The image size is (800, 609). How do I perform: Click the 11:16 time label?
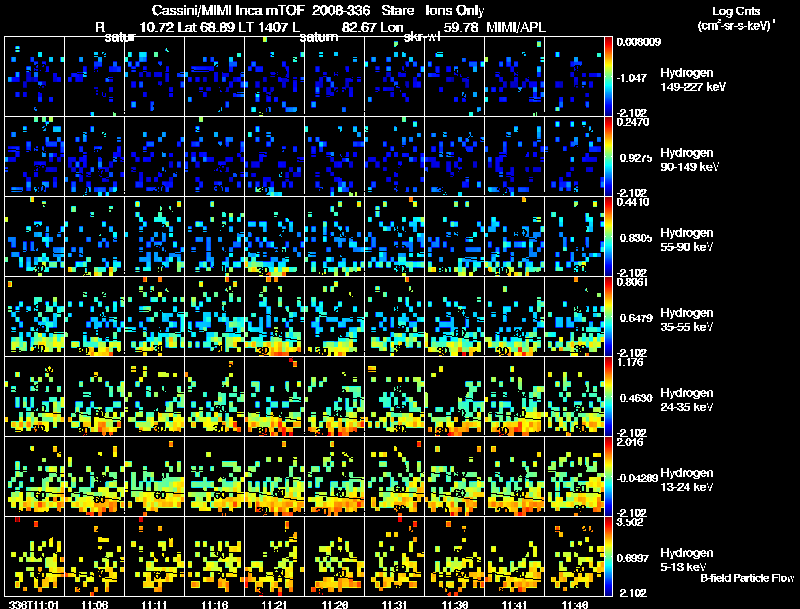click(x=214, y=605)
